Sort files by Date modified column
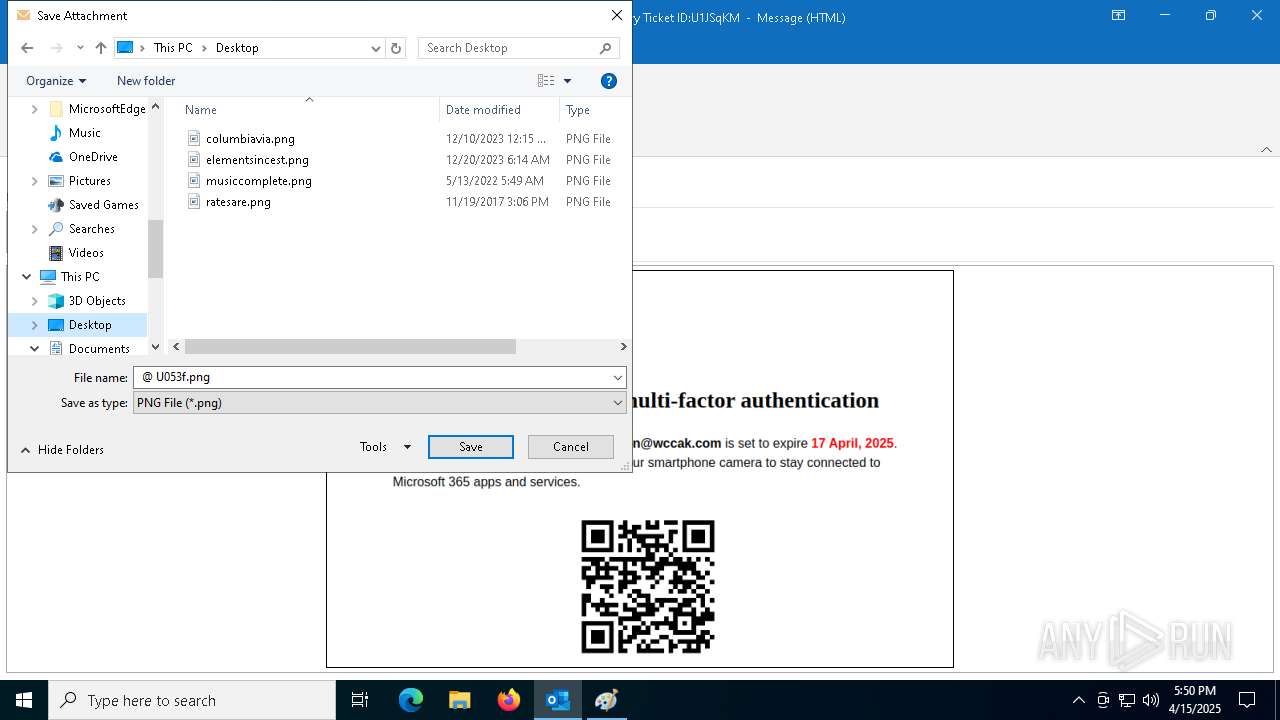The image size is (1280, 720). point(483,110)
